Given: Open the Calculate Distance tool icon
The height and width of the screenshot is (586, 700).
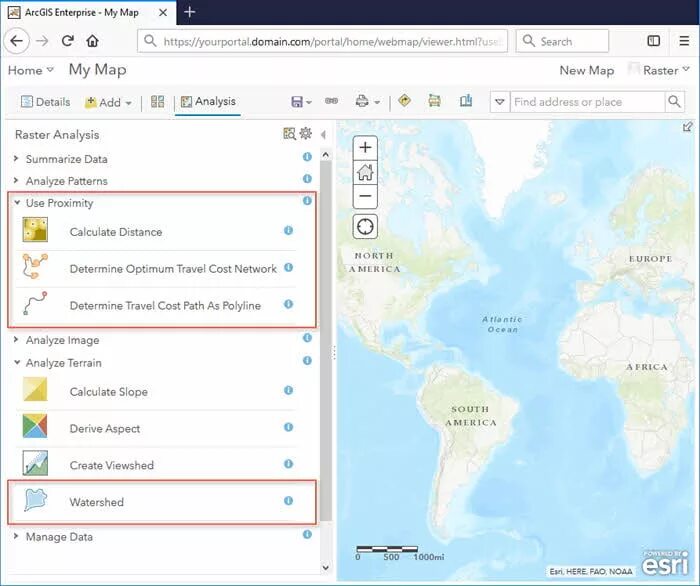Looking at the screenshot, I should [x=35, y=229].
